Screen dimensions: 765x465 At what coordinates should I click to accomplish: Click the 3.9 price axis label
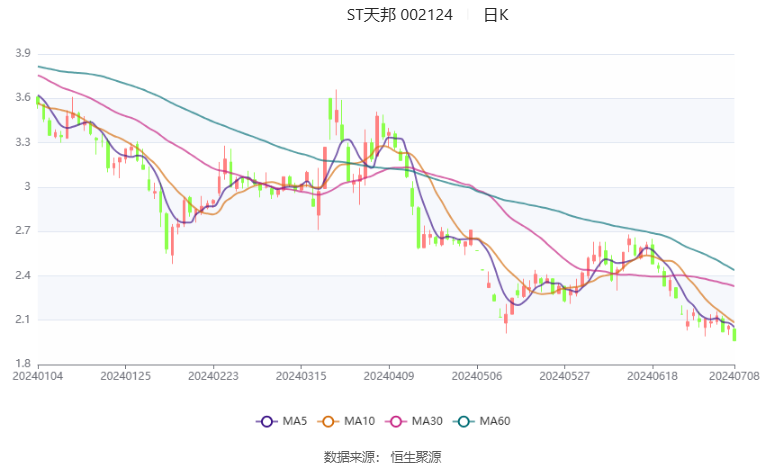22,54
